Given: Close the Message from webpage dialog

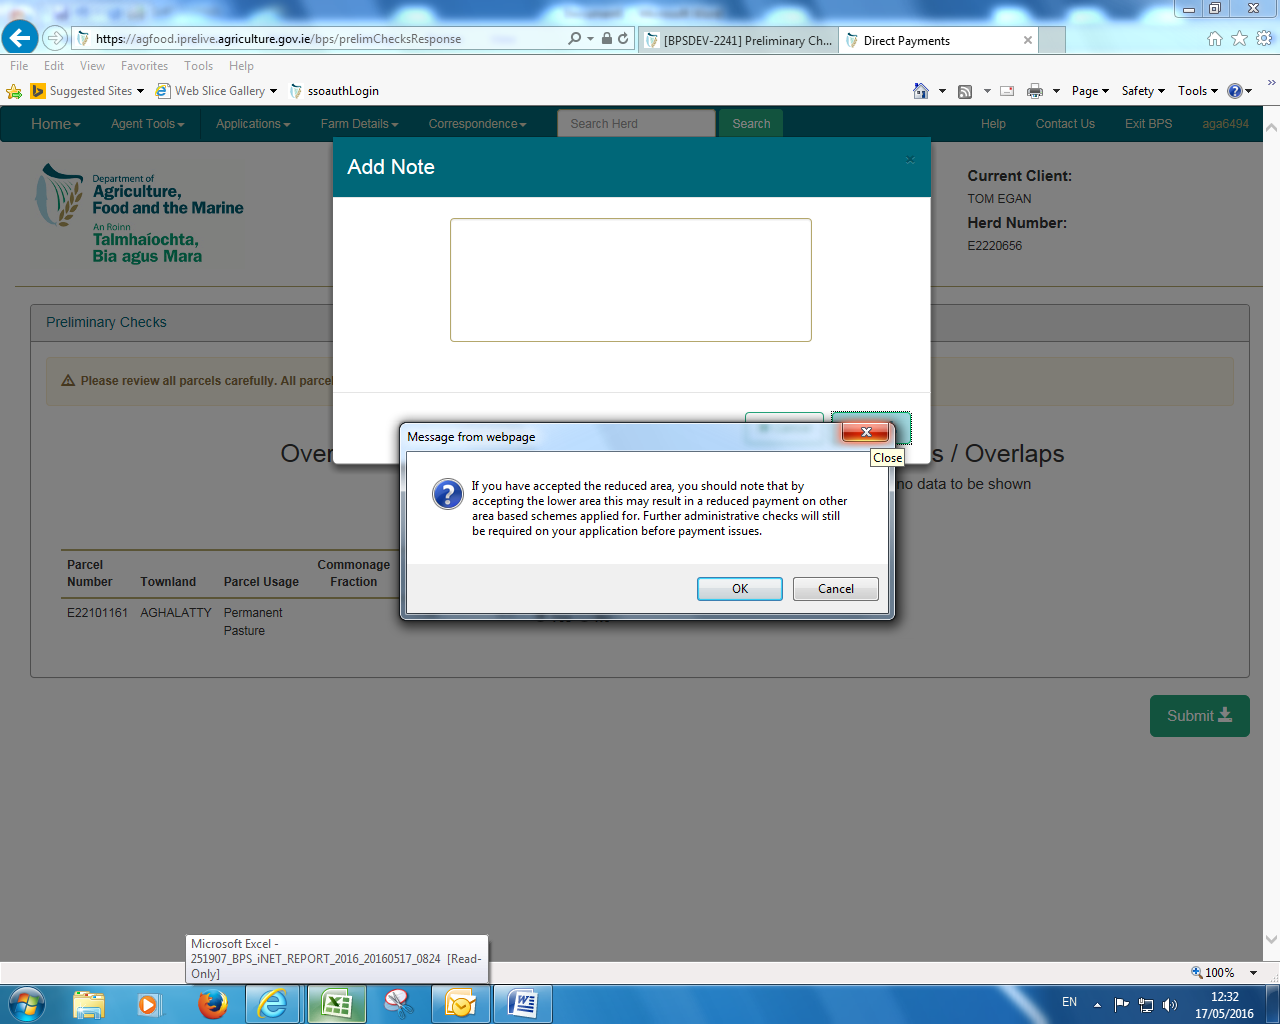Looking at the screenshot, I should tap(866, 432).
